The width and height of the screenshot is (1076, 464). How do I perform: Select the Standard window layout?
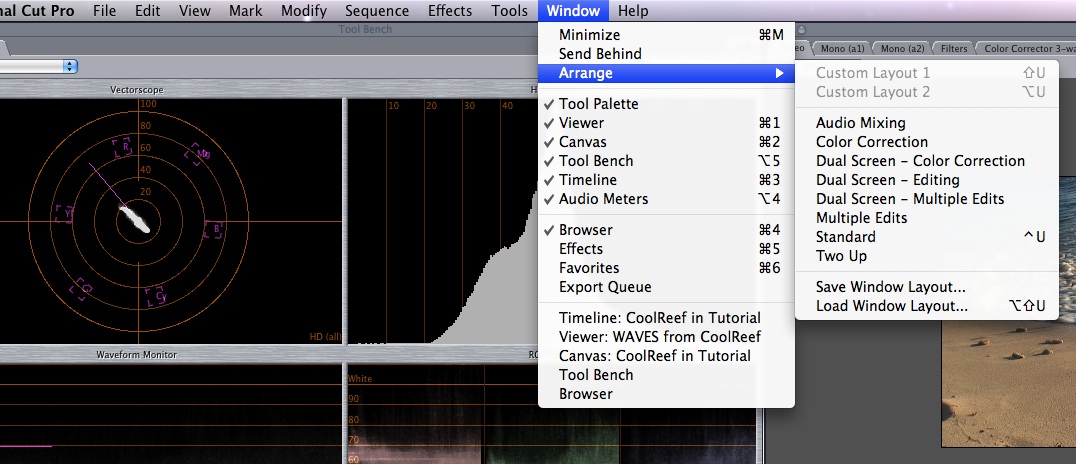926,237
